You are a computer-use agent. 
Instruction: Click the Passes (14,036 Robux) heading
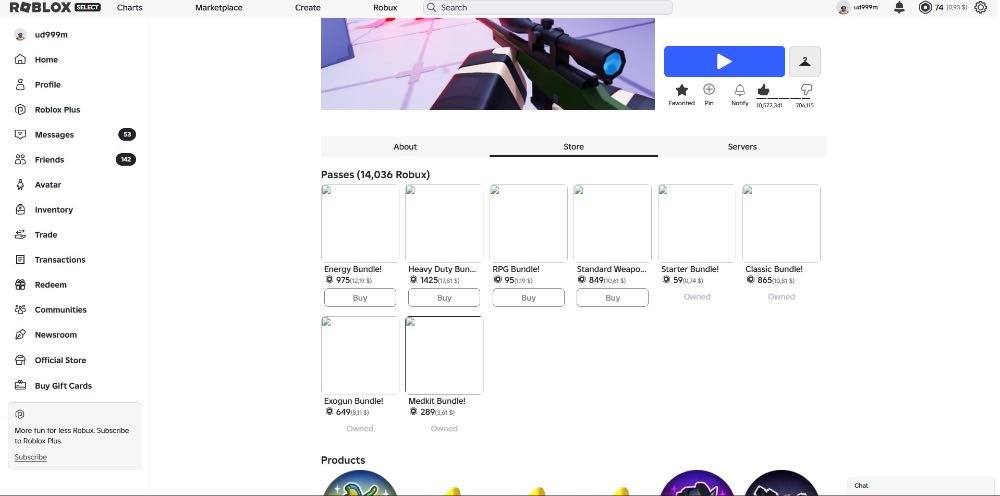375,175
